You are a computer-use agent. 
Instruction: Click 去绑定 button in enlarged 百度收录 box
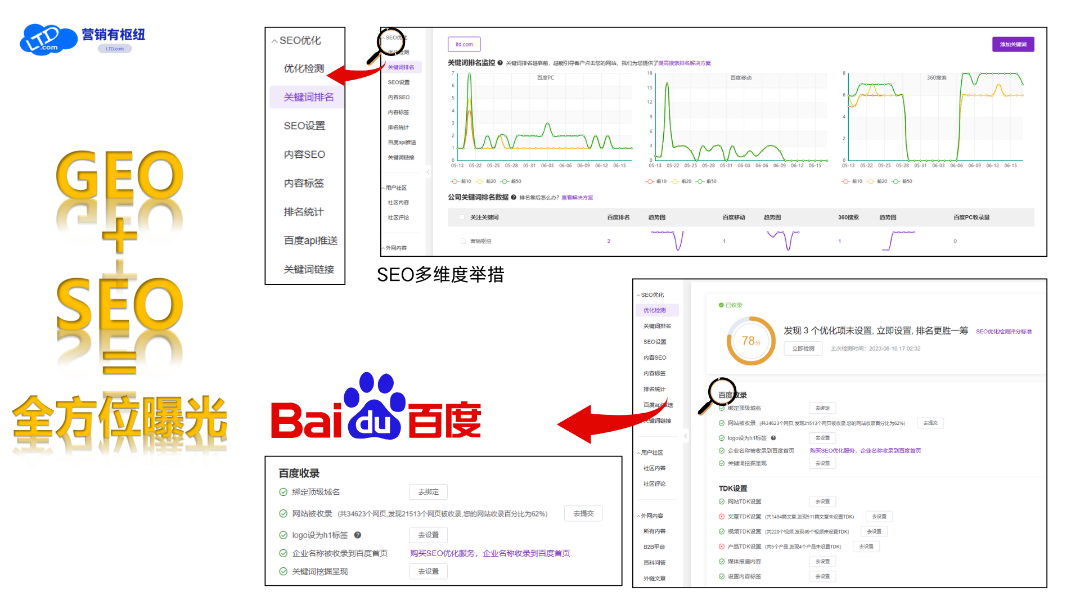tap(428, 492)
